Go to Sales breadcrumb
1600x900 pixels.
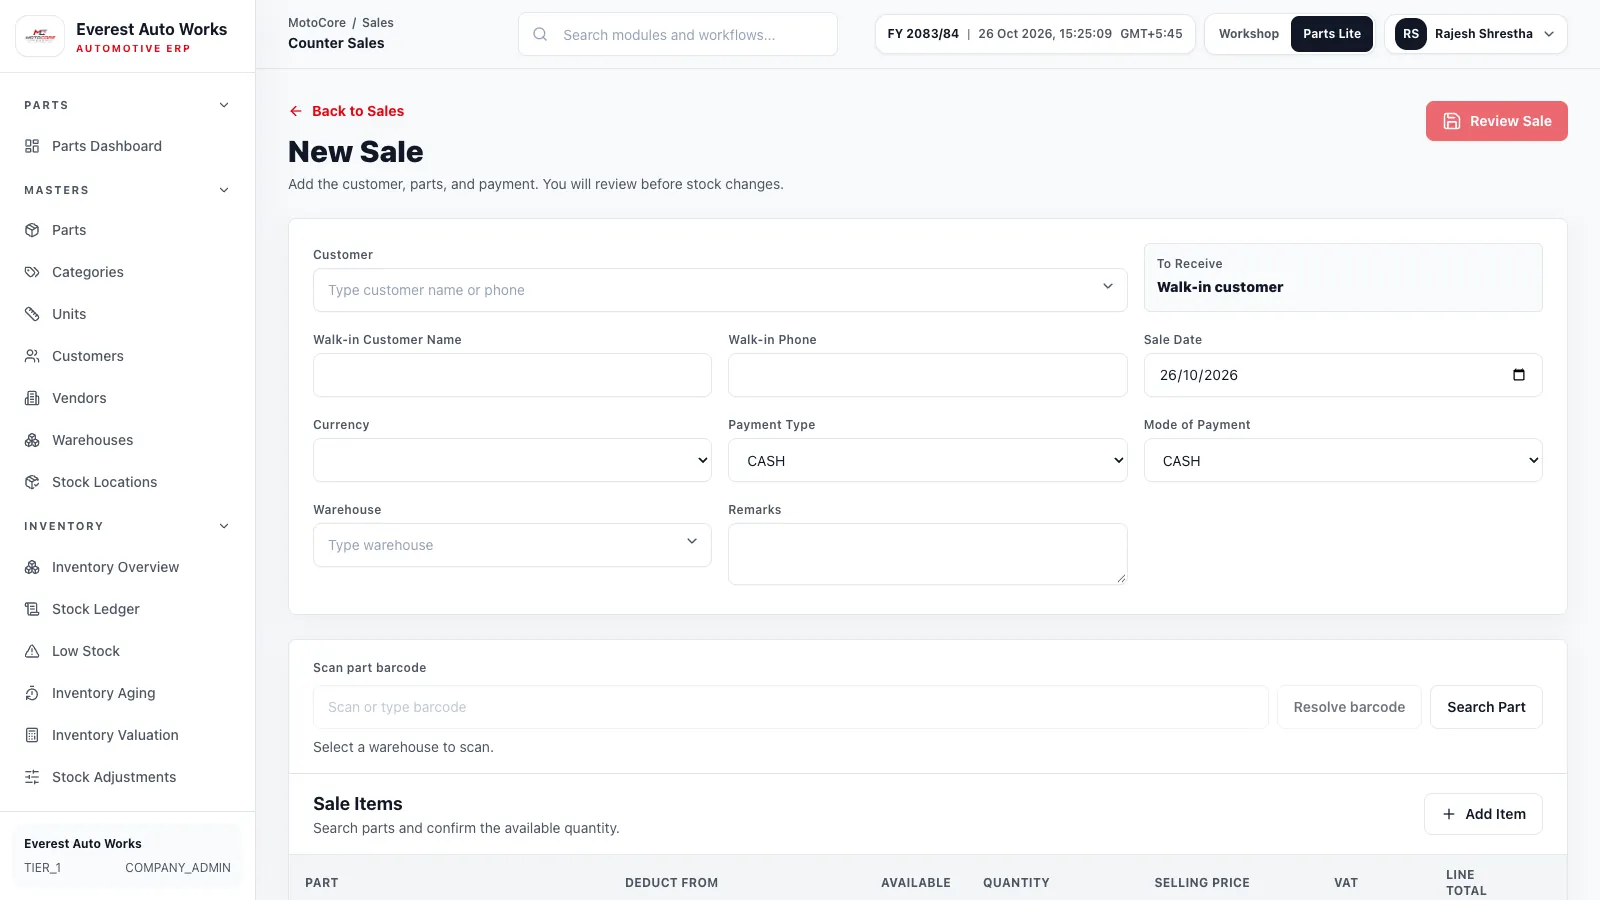(378, 23)
